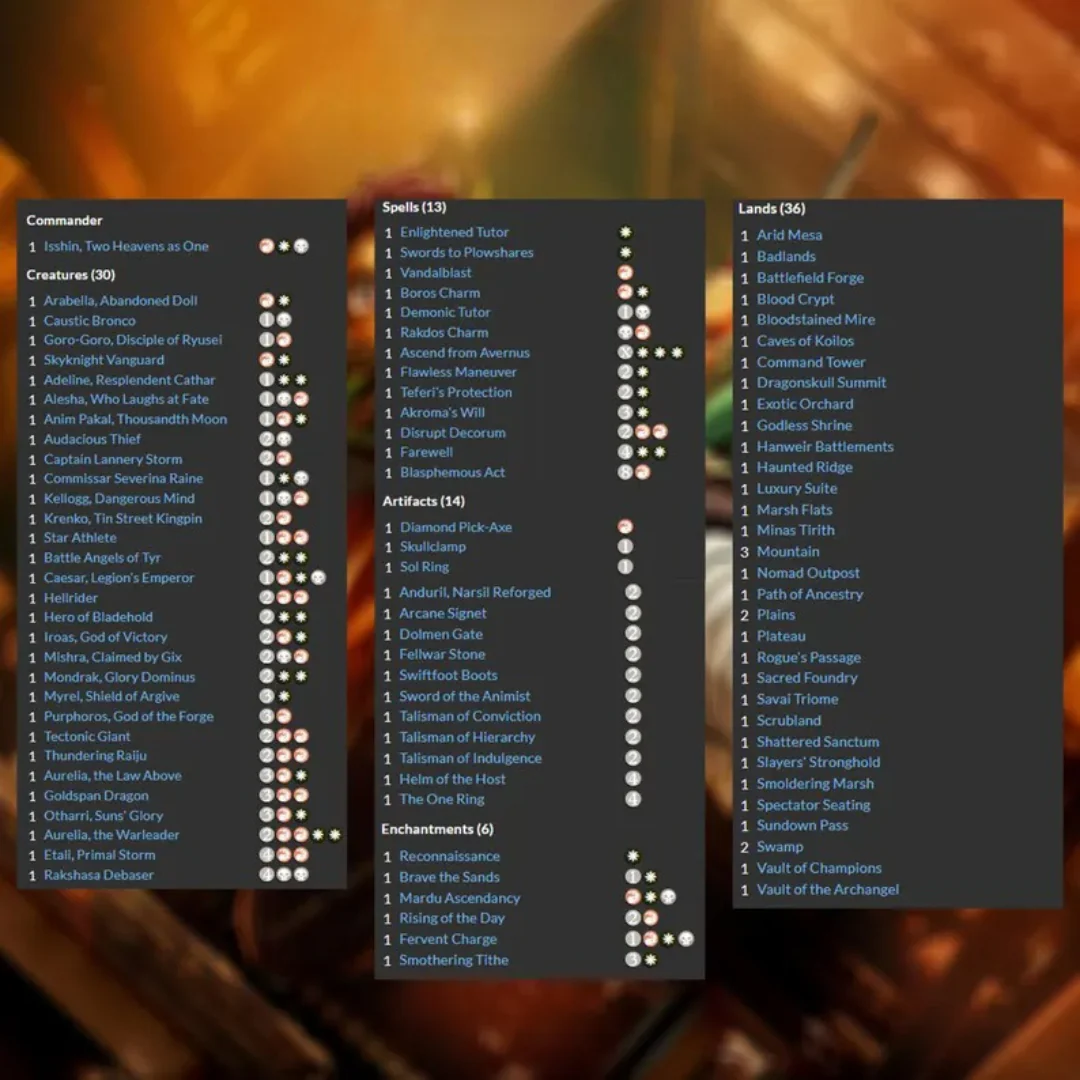Click black mana symbol beside Isshin commander
The height and width of the screenshot is (1080, 1080).
(301, 246)
